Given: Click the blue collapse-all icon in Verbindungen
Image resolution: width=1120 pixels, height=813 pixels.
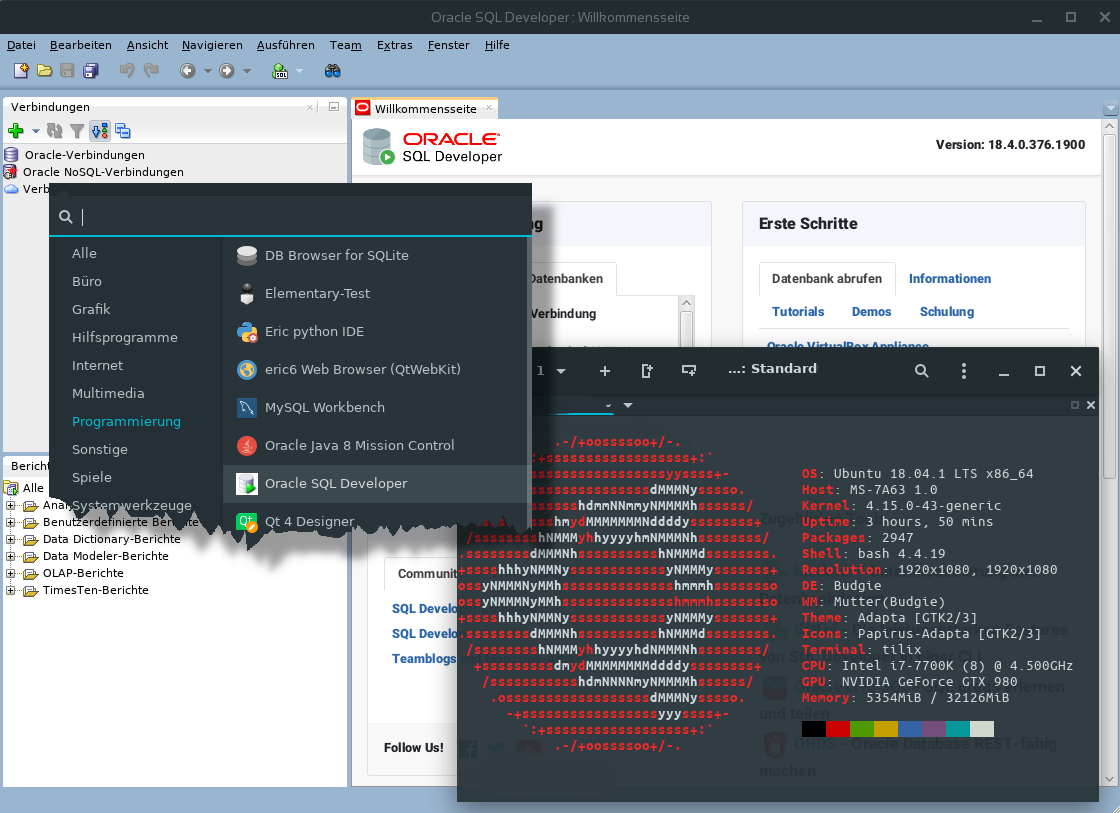Looking at the screenshot, I should pos(123,131).
